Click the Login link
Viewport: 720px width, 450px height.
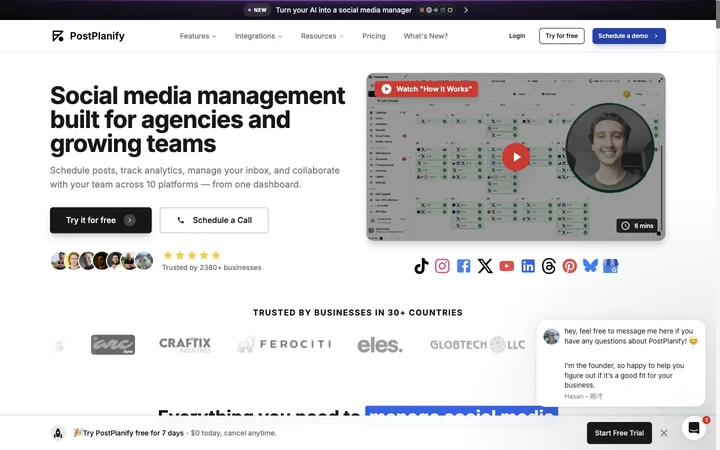[x=517, y=36]
